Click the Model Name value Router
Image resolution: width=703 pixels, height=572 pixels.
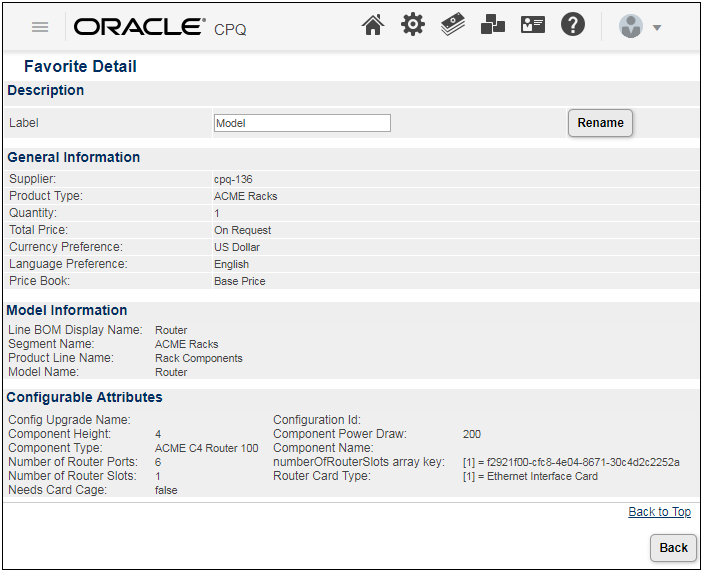point(171,372)
